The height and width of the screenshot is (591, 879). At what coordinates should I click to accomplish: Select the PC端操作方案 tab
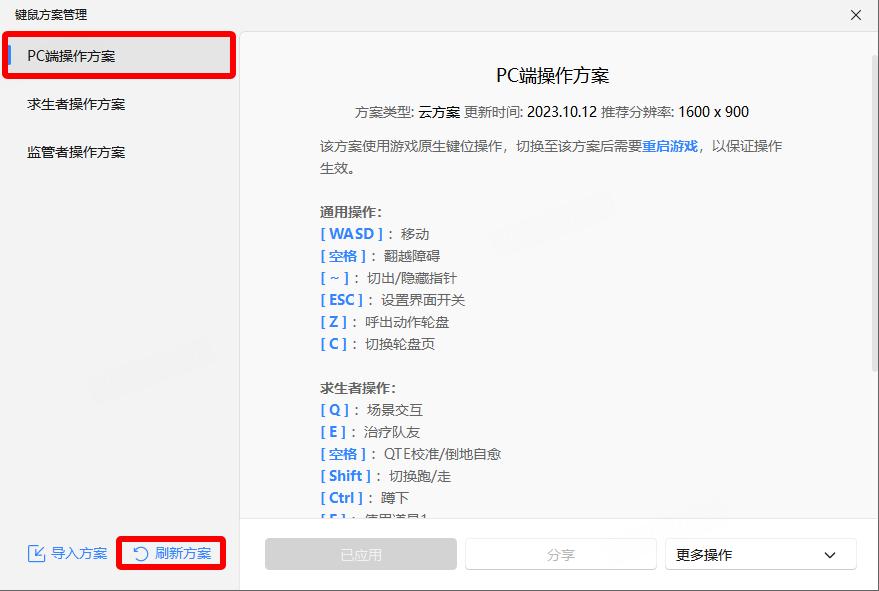tap(119, 56)
